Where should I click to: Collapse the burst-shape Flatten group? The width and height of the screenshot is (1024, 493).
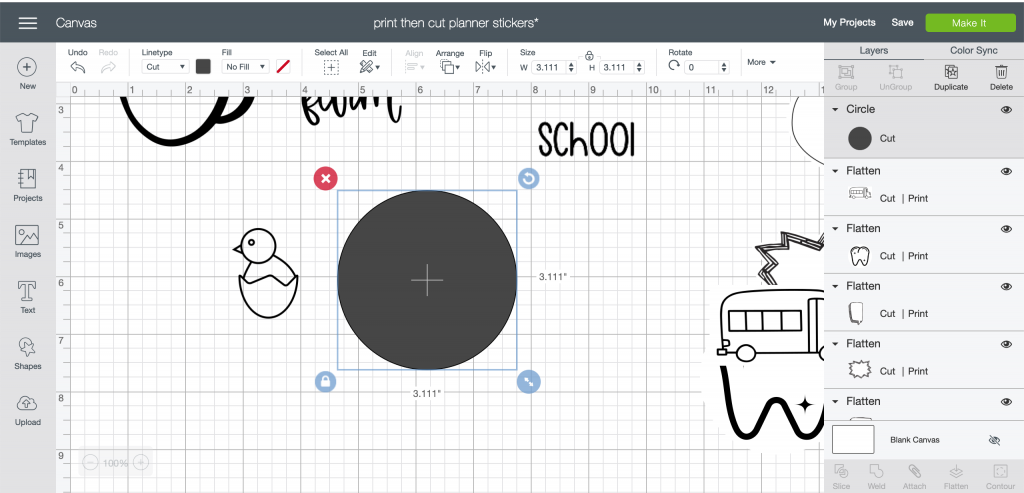[835, 343]
